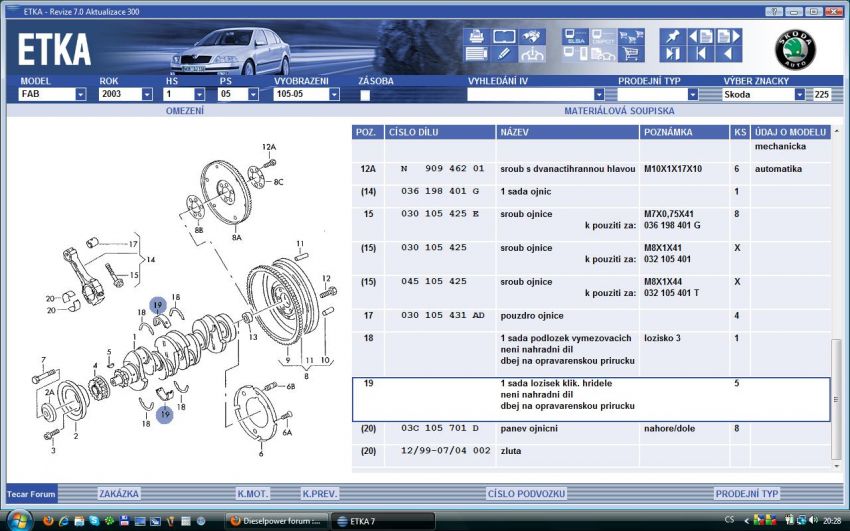The image size is (850, 531).
Task: Open the Windows Start orb
Action: [x=18, y=521]
